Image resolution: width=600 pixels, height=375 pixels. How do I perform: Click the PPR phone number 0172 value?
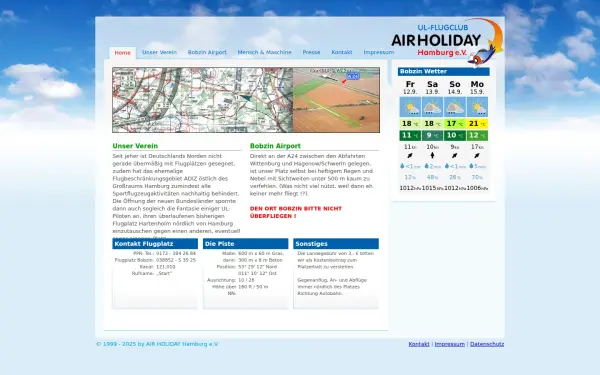pos(176,253)
